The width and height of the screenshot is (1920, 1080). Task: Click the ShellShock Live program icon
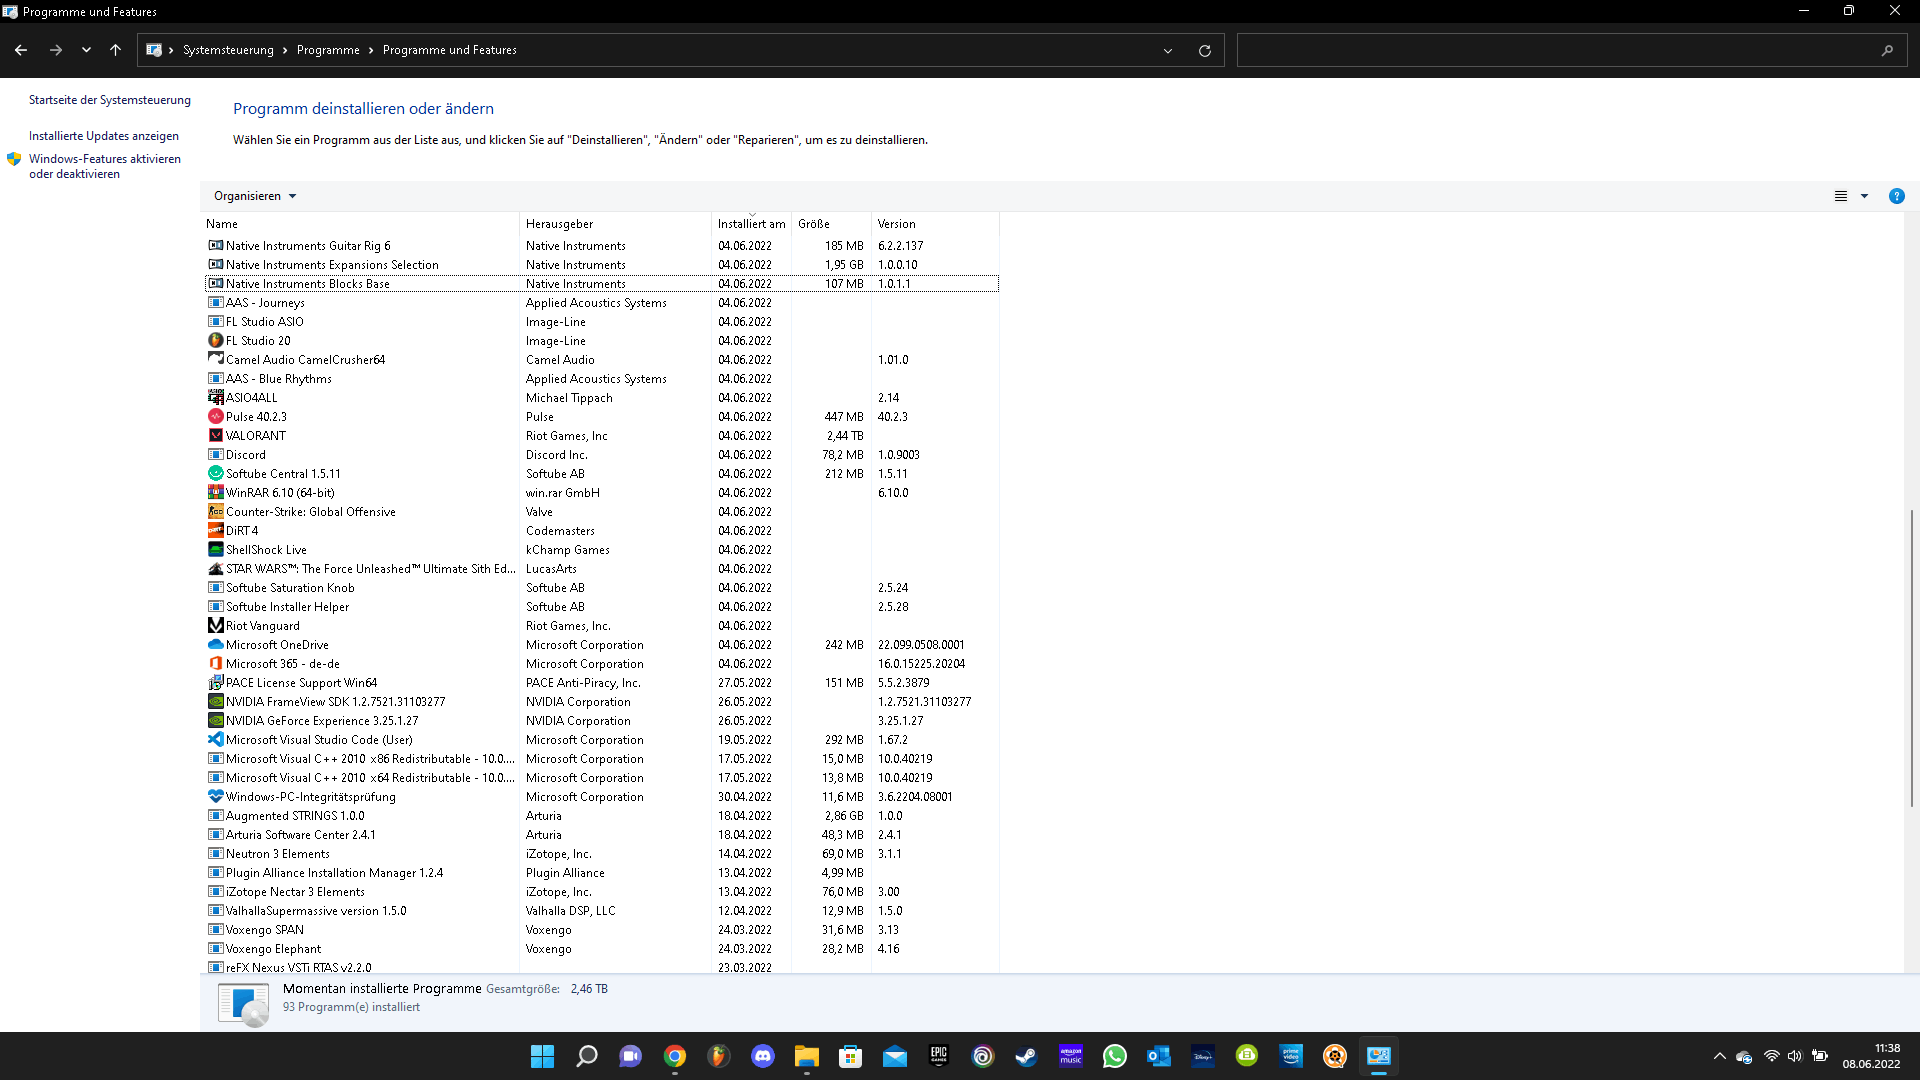[x=215, y=550]
